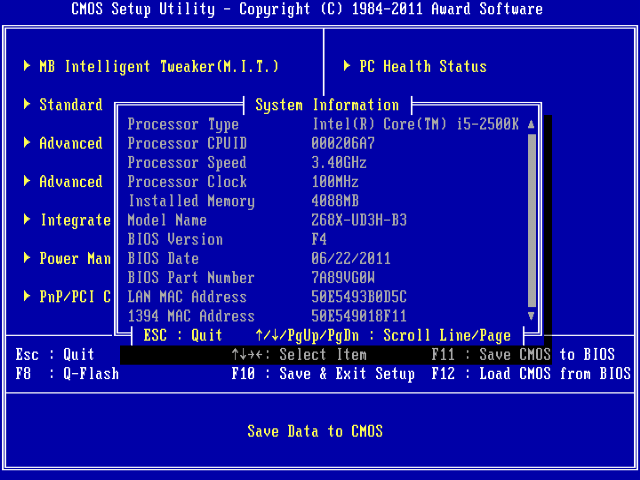Click the 06/22/2011 value
Screen dimensions: 640x480
351,258
